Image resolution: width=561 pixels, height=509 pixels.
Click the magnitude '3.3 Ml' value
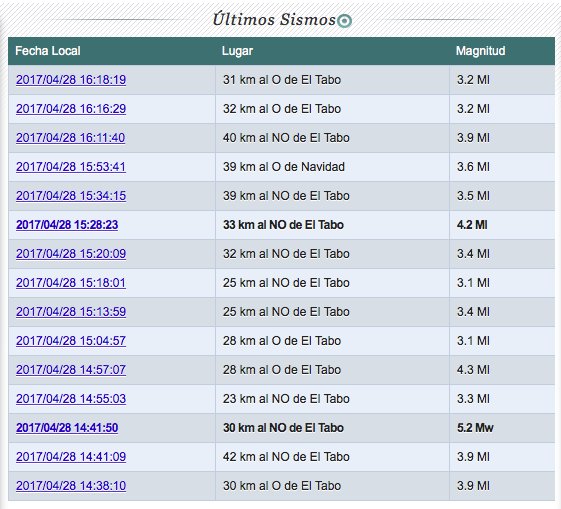click(x=473, y=398)
